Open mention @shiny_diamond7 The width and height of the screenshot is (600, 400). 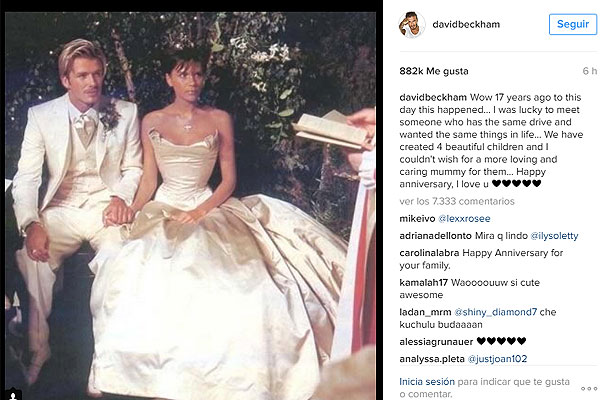[x=496, y=312]
